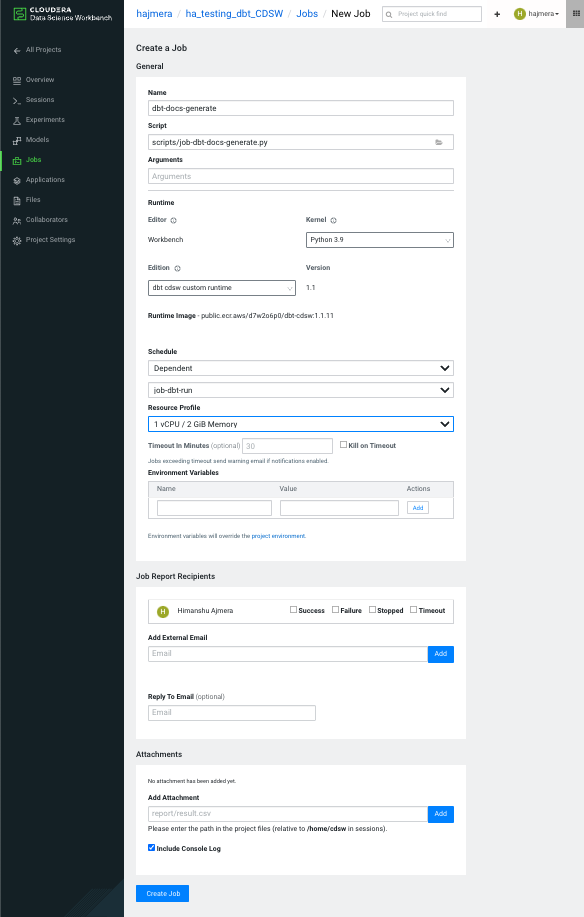Go to Jobs via the breadcrumb
This screenshot has width=584, height=917.
(307, 13)
